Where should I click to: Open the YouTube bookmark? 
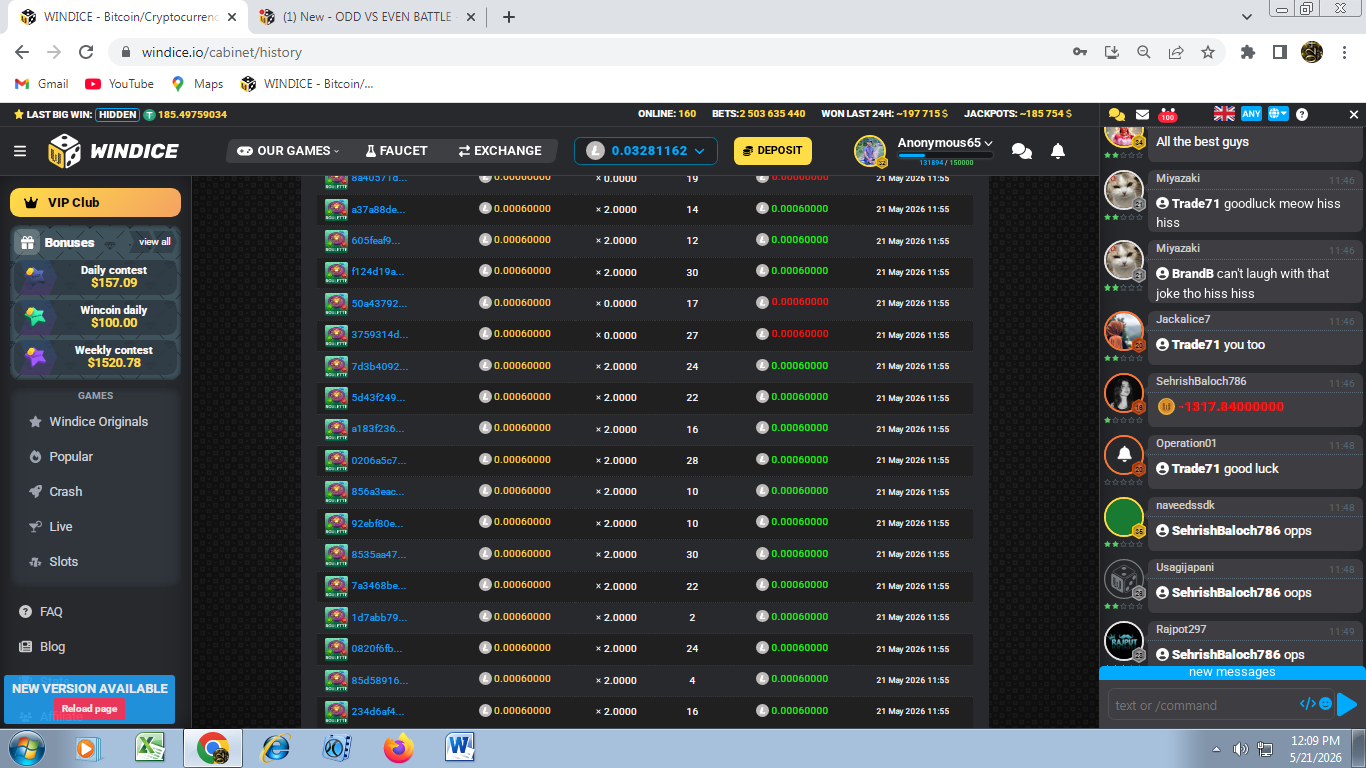(x=119, y=84)
